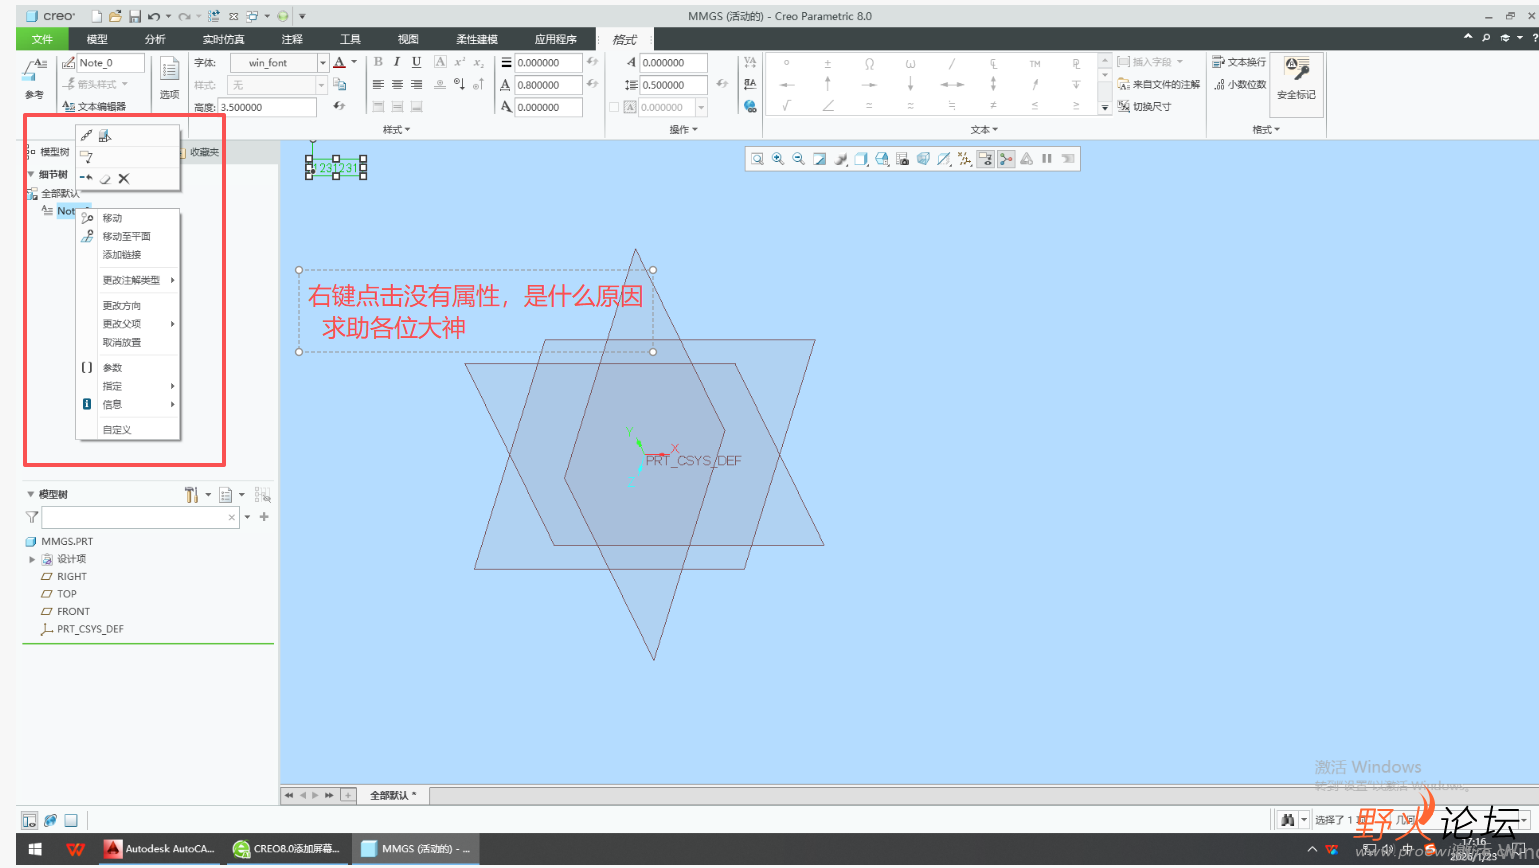Expand the 设计项 tree node
This screenshot has width=1539, height=868.
tap(32, 559)
